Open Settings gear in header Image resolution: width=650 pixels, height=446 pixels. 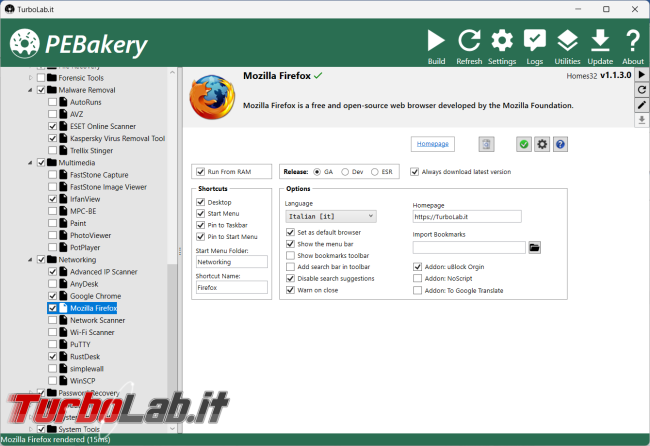pos(502,41)
